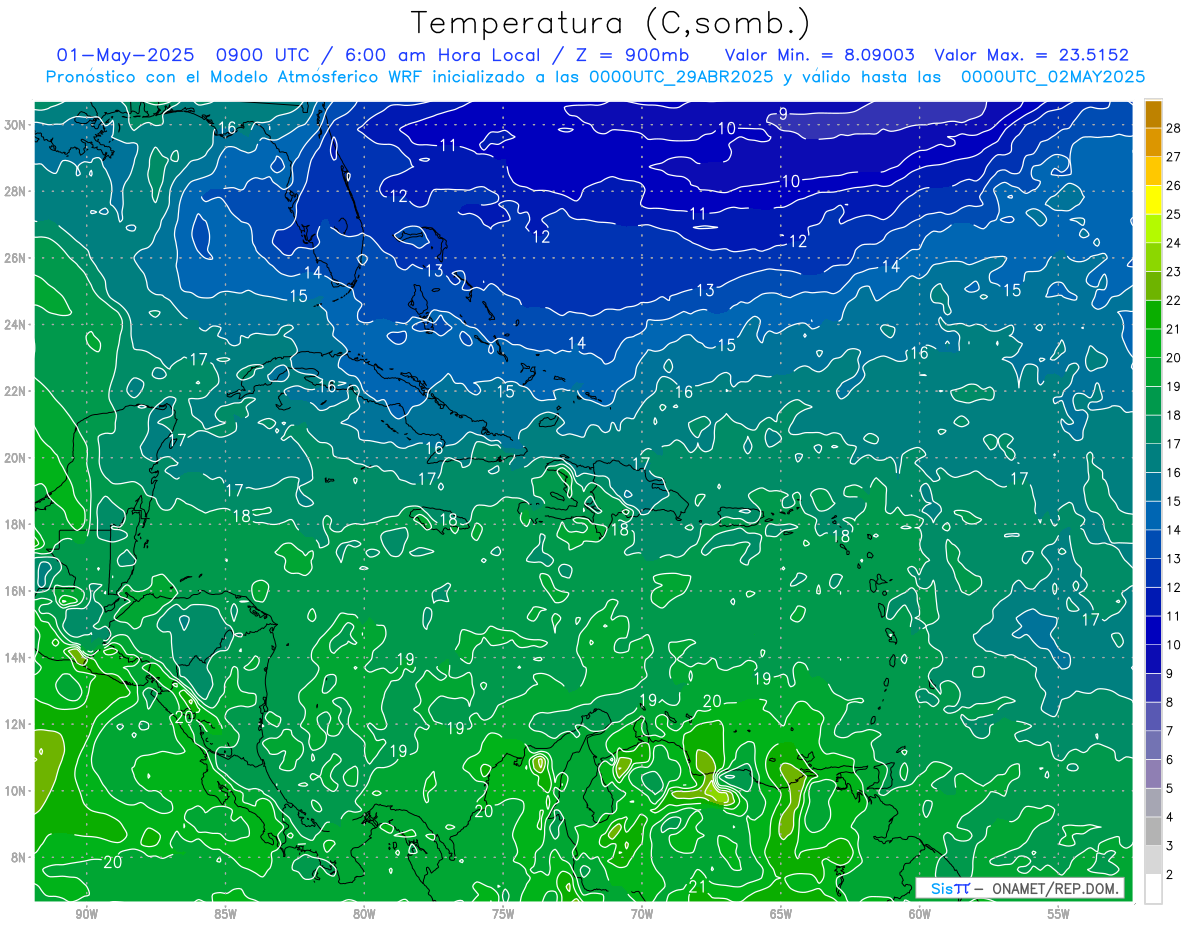Click the "8N" latitude axis label
The height and width of the screenshot is (927, 1200).
(x=20, y=857)
